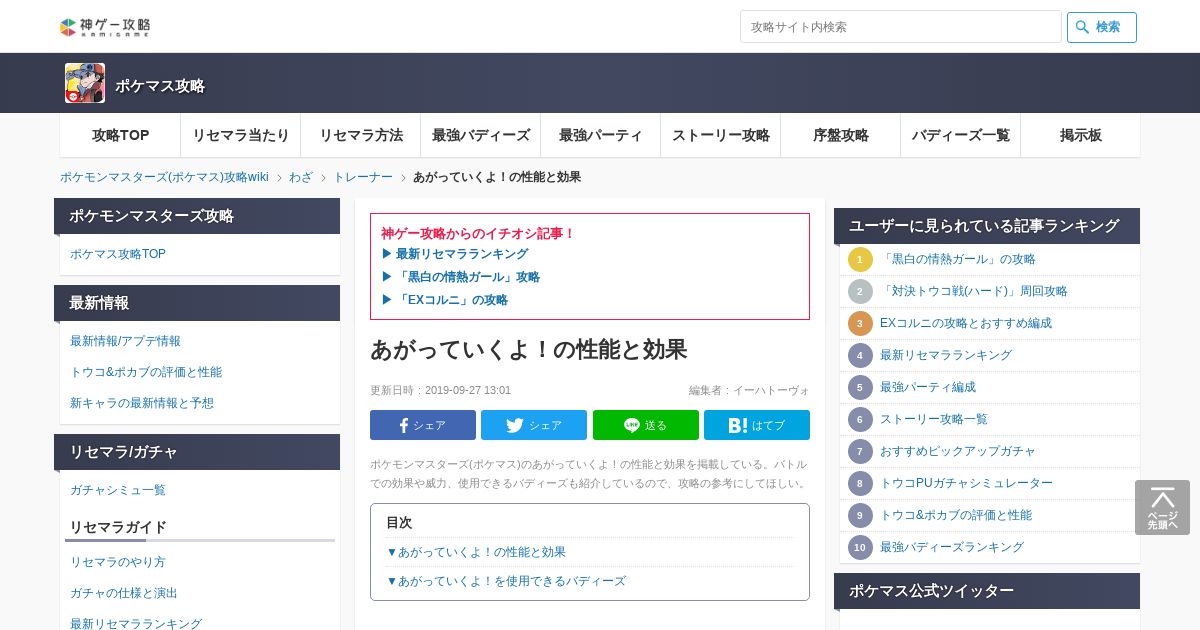1200x630 pixels.
Task: Click the トレーナー breadcrumb link
Action: [x=363, y=177]
